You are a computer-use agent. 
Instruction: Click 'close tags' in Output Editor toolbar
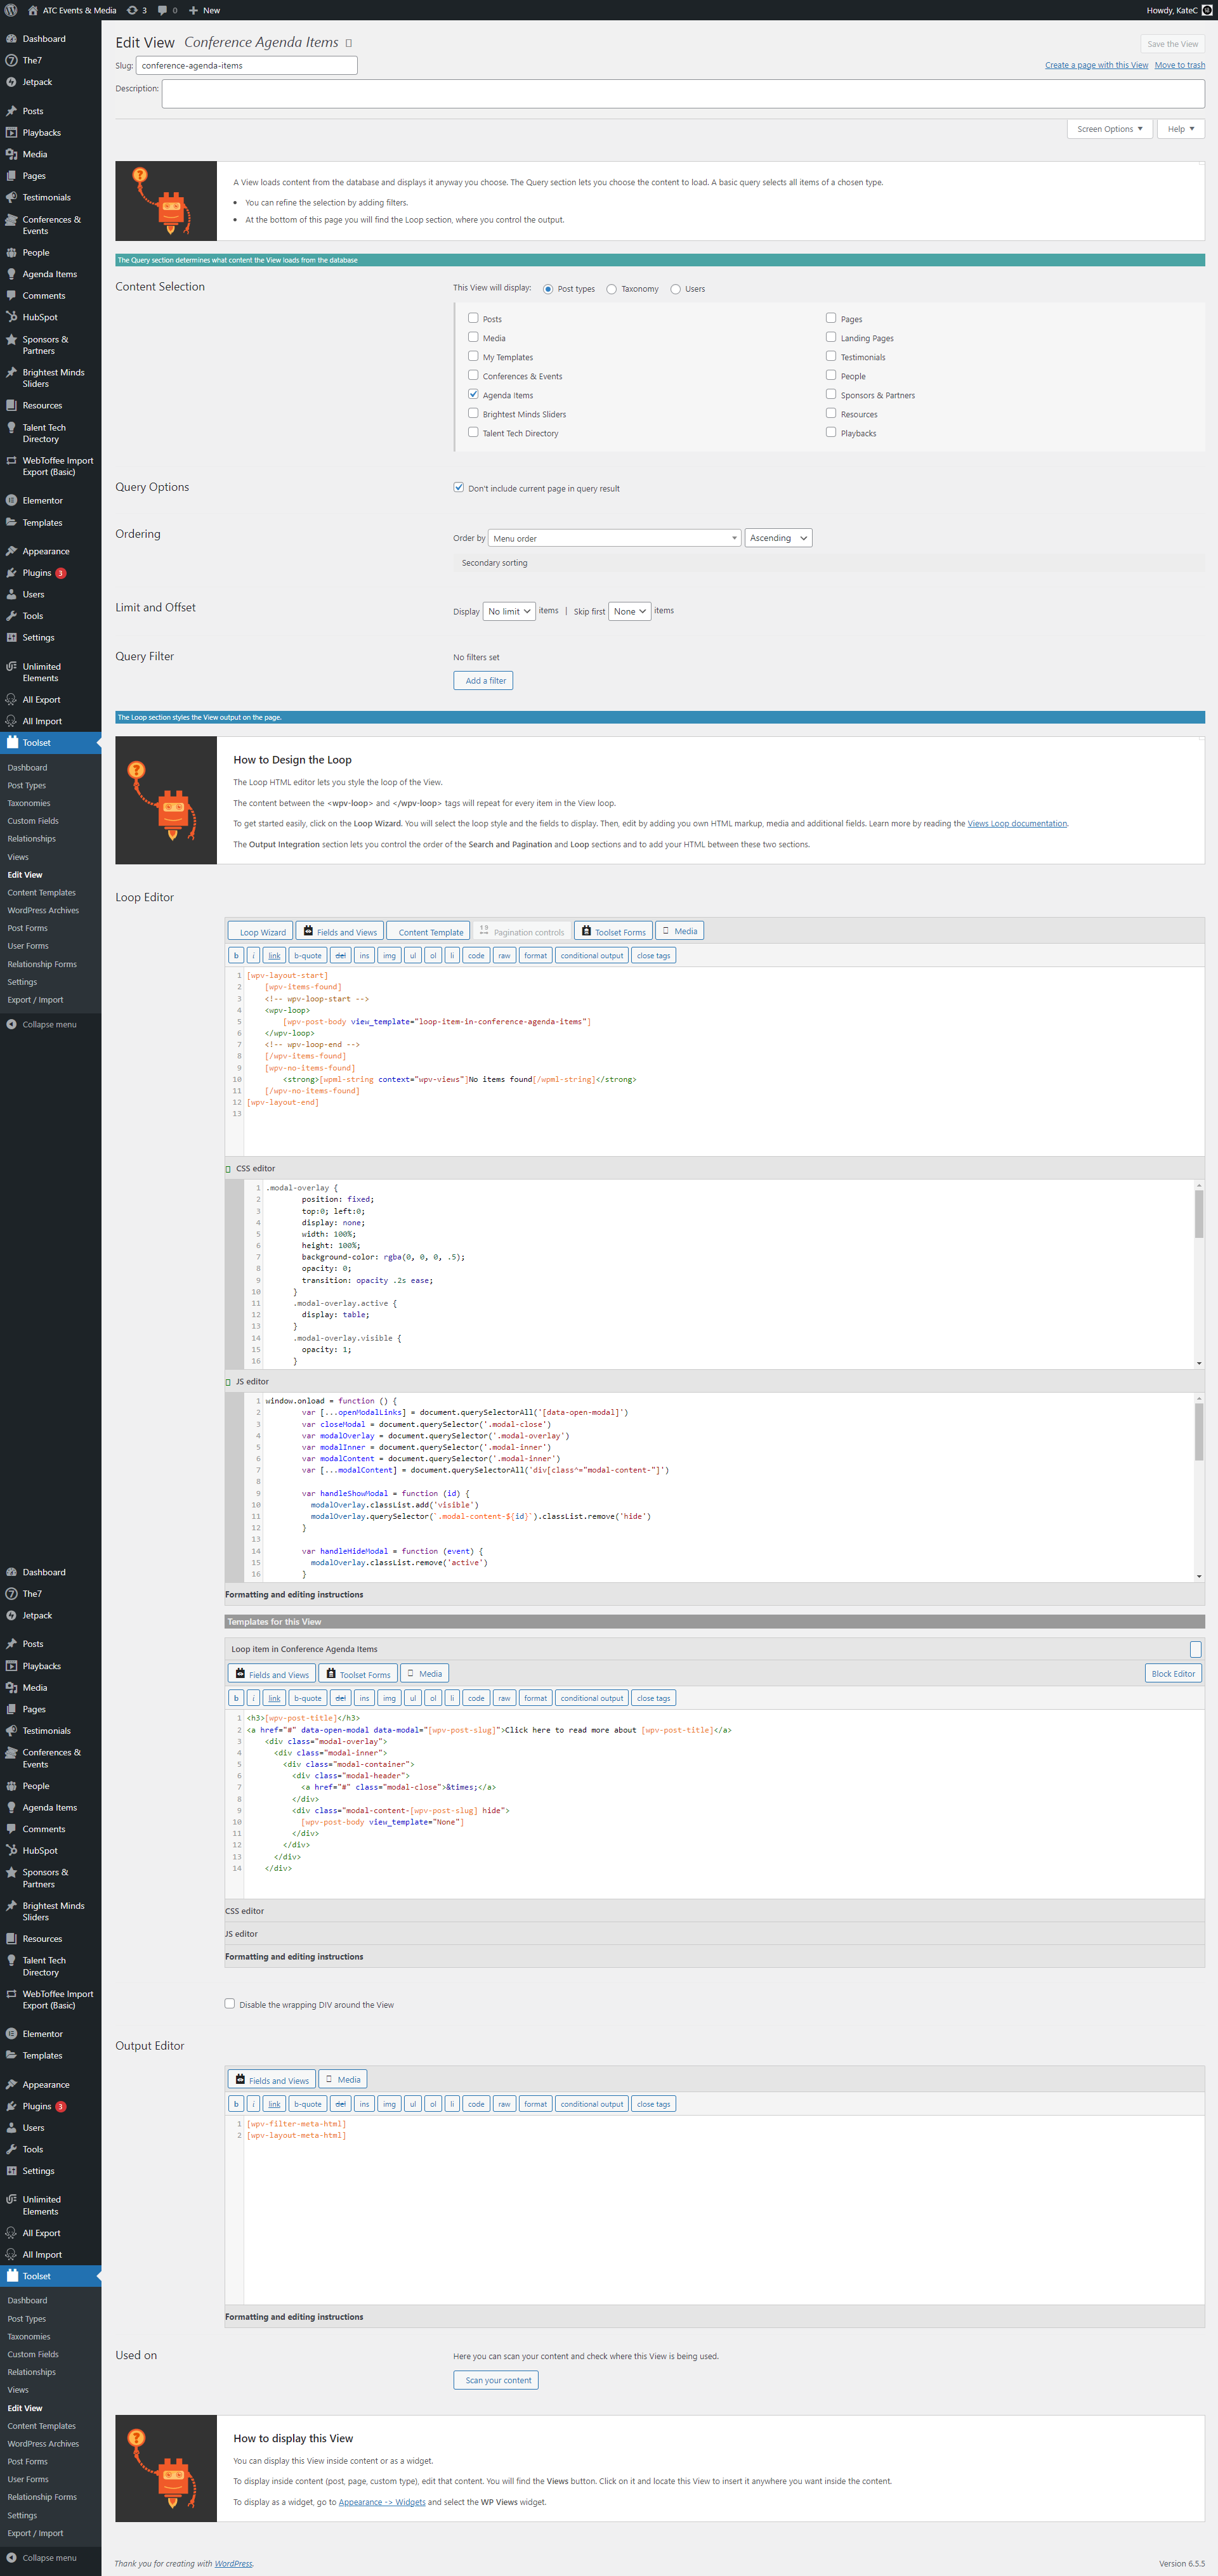pos(654,2103)
